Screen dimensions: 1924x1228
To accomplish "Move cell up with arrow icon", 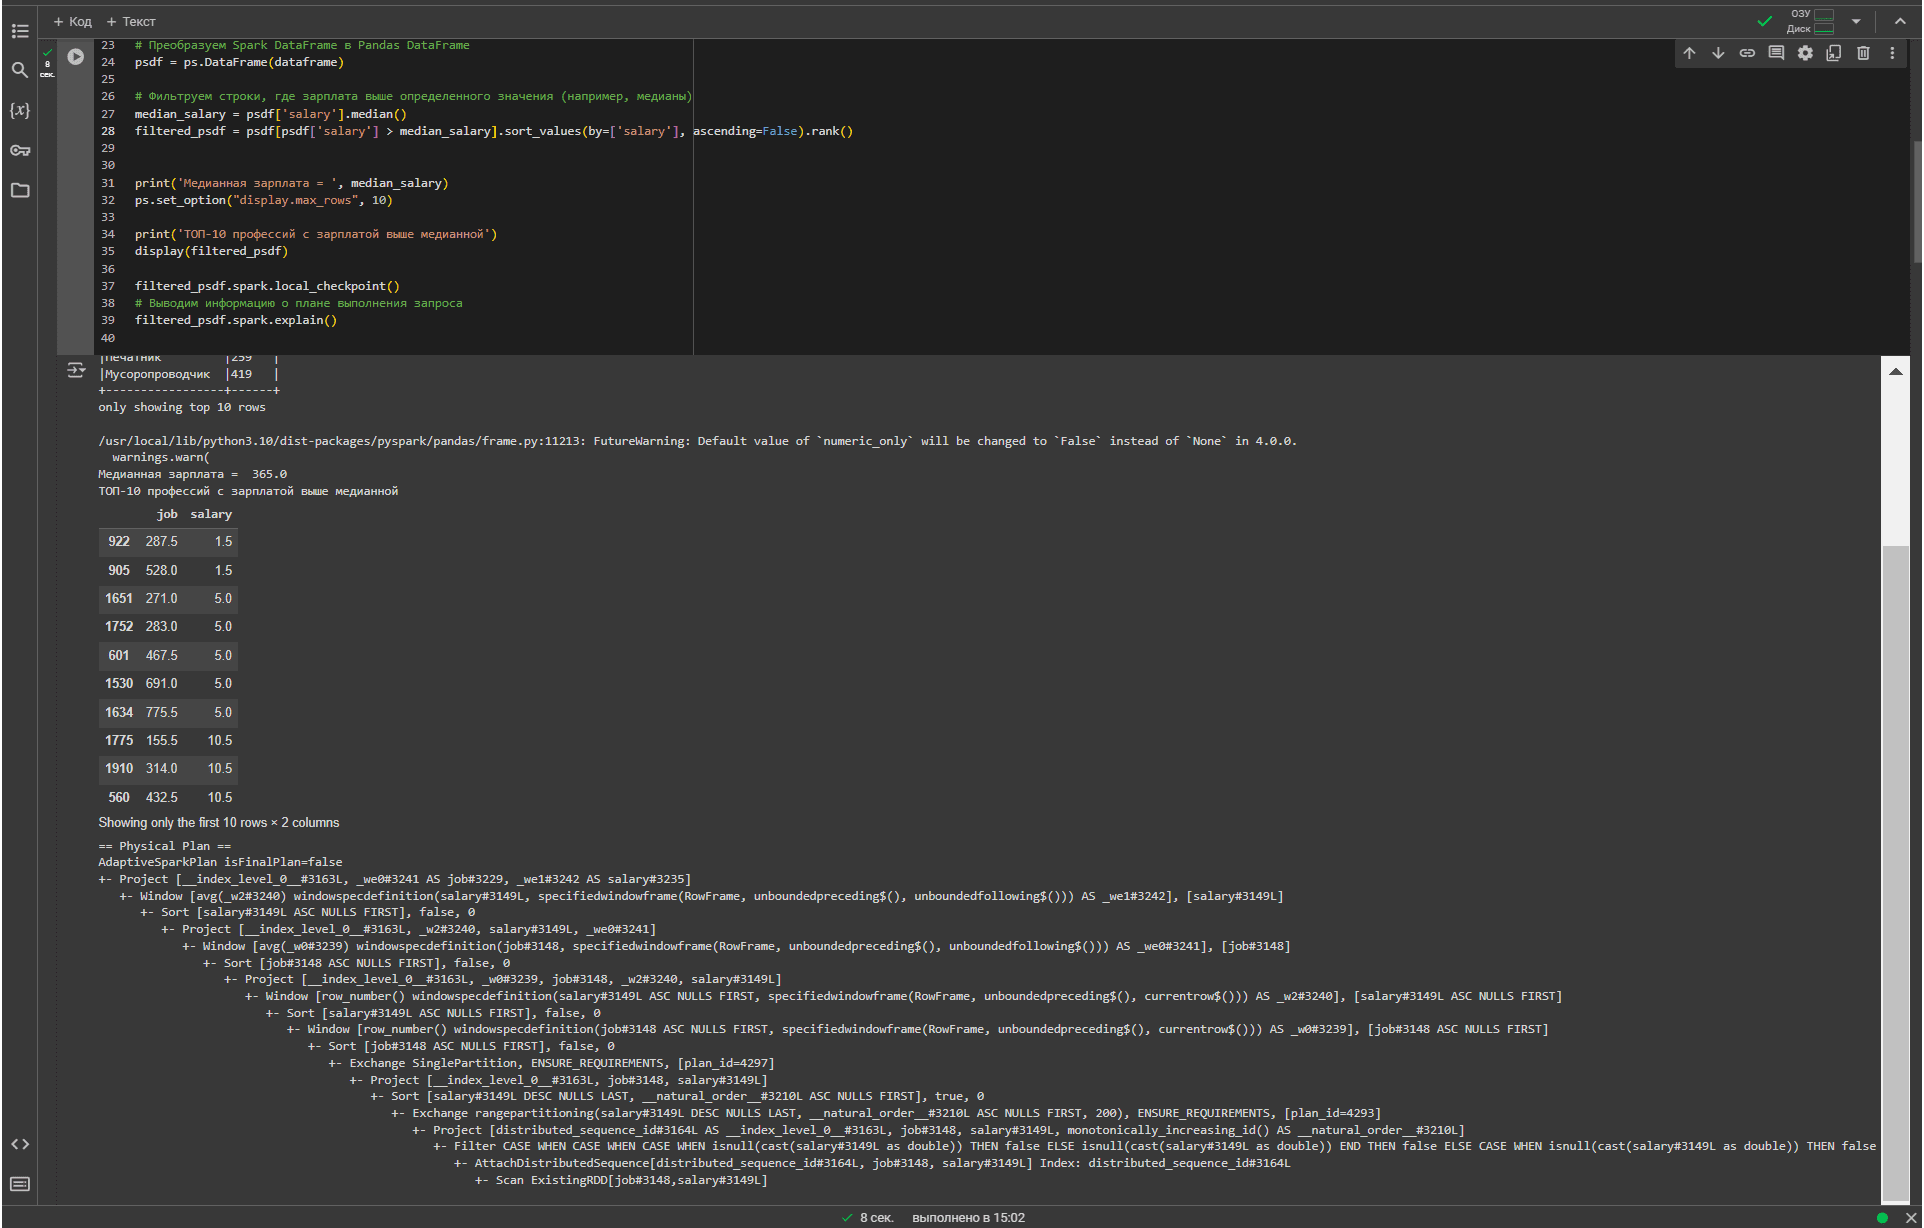I will [1689, 53].
